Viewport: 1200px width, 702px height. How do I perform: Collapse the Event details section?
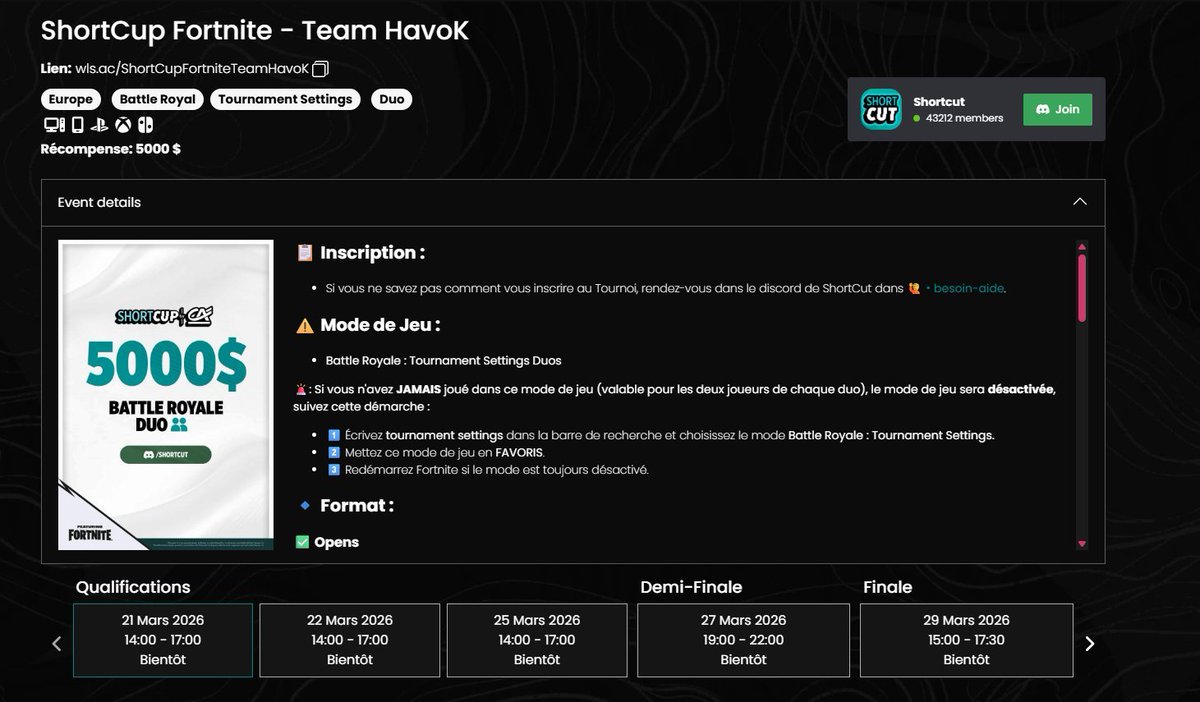tap(1079, 202)
